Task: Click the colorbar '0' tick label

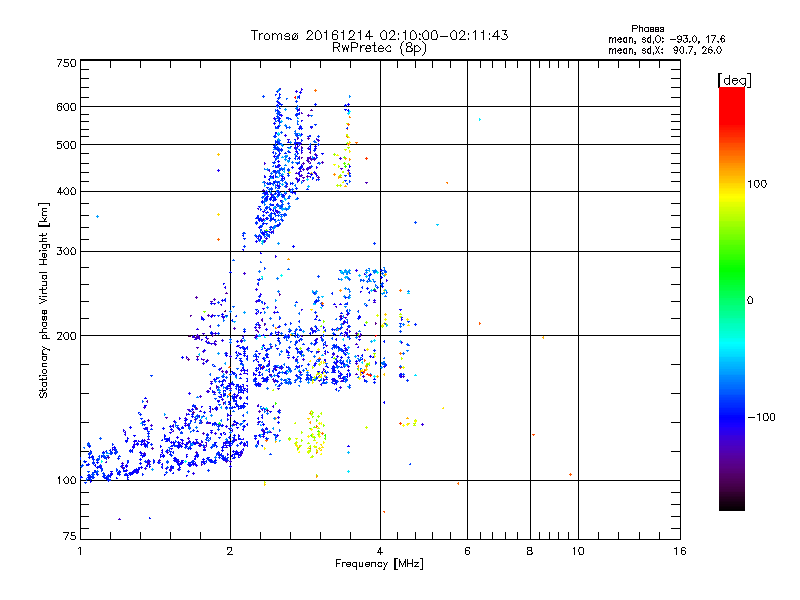Action: tap(750, 301)
